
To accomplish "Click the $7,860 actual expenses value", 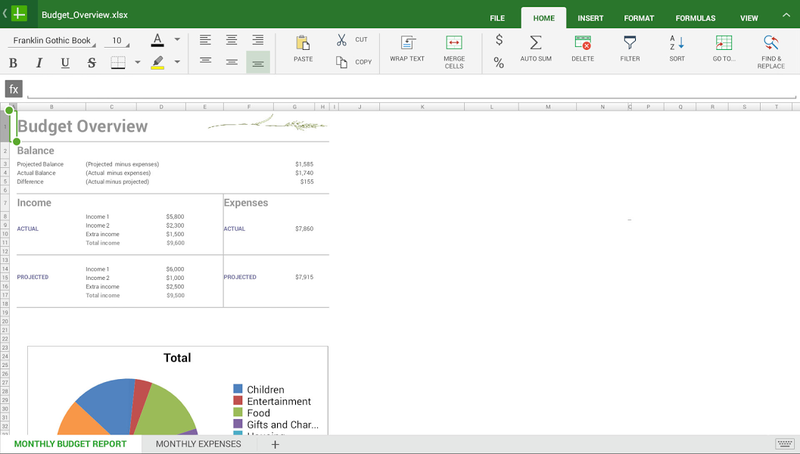I will tap(304, 229).
